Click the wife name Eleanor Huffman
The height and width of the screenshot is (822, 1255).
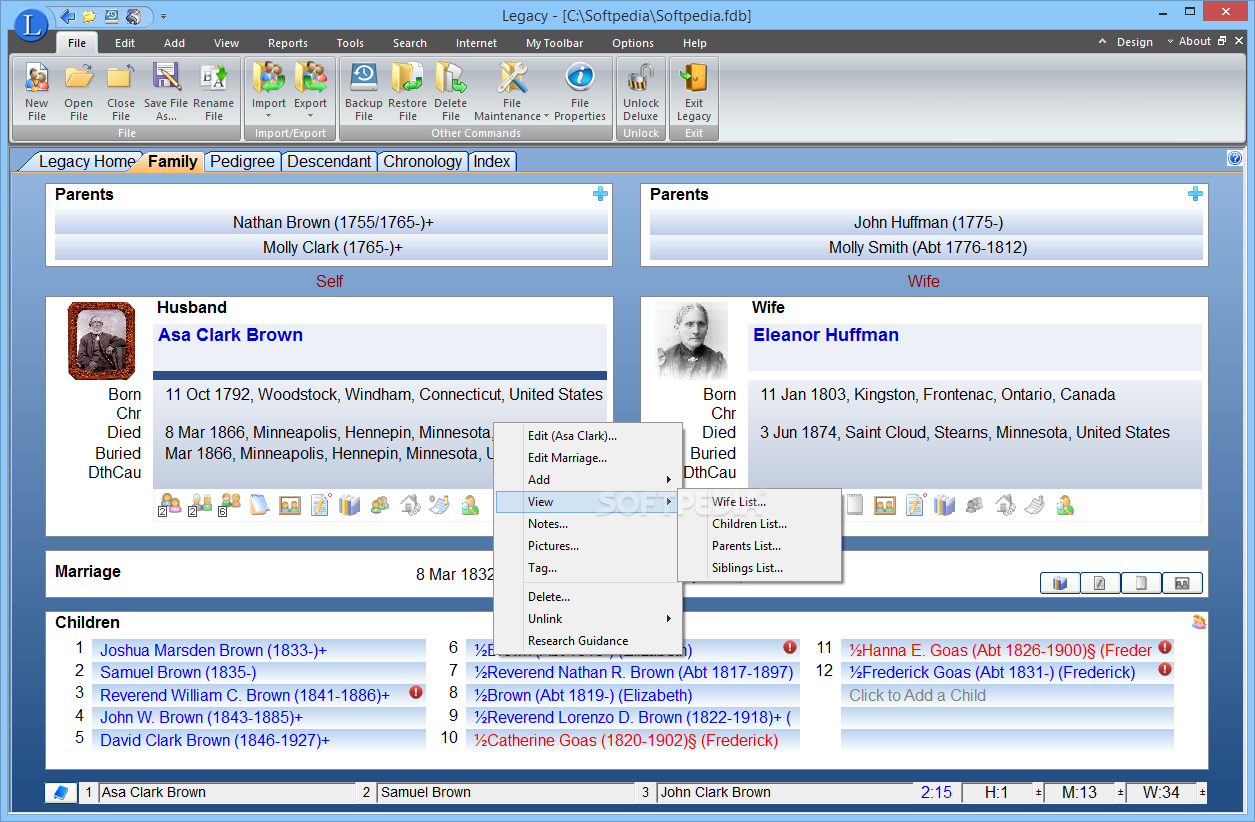(826, 335)
